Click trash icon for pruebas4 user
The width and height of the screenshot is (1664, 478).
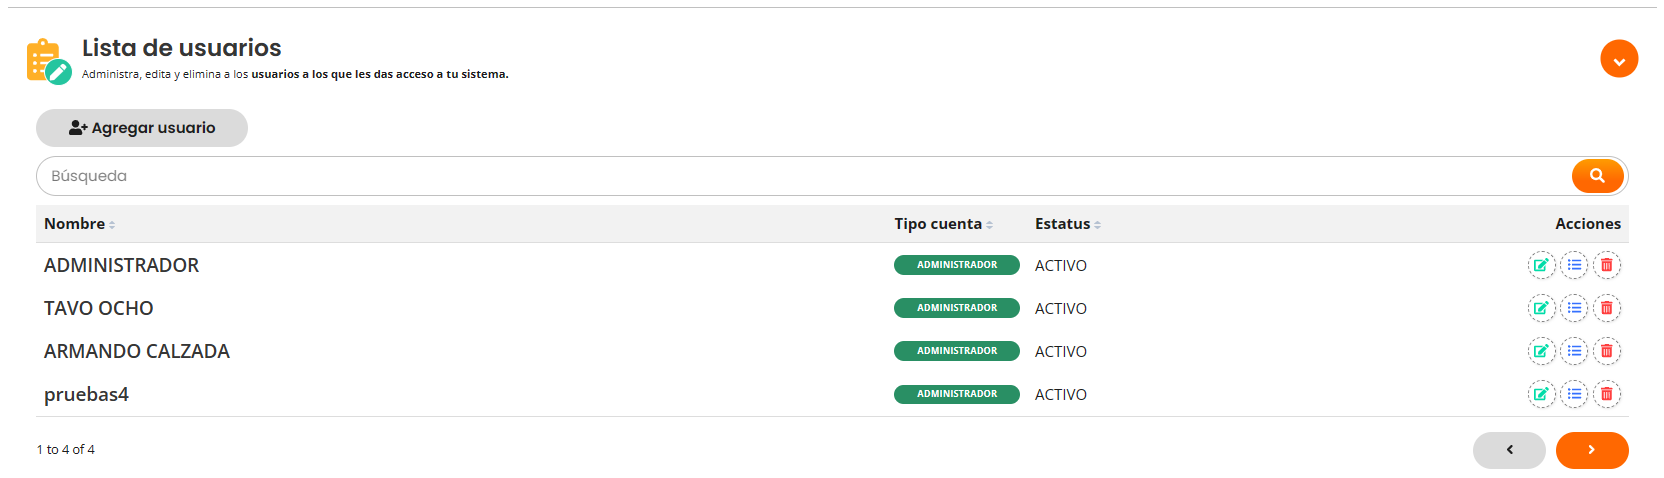click(x=1607, y=394)
